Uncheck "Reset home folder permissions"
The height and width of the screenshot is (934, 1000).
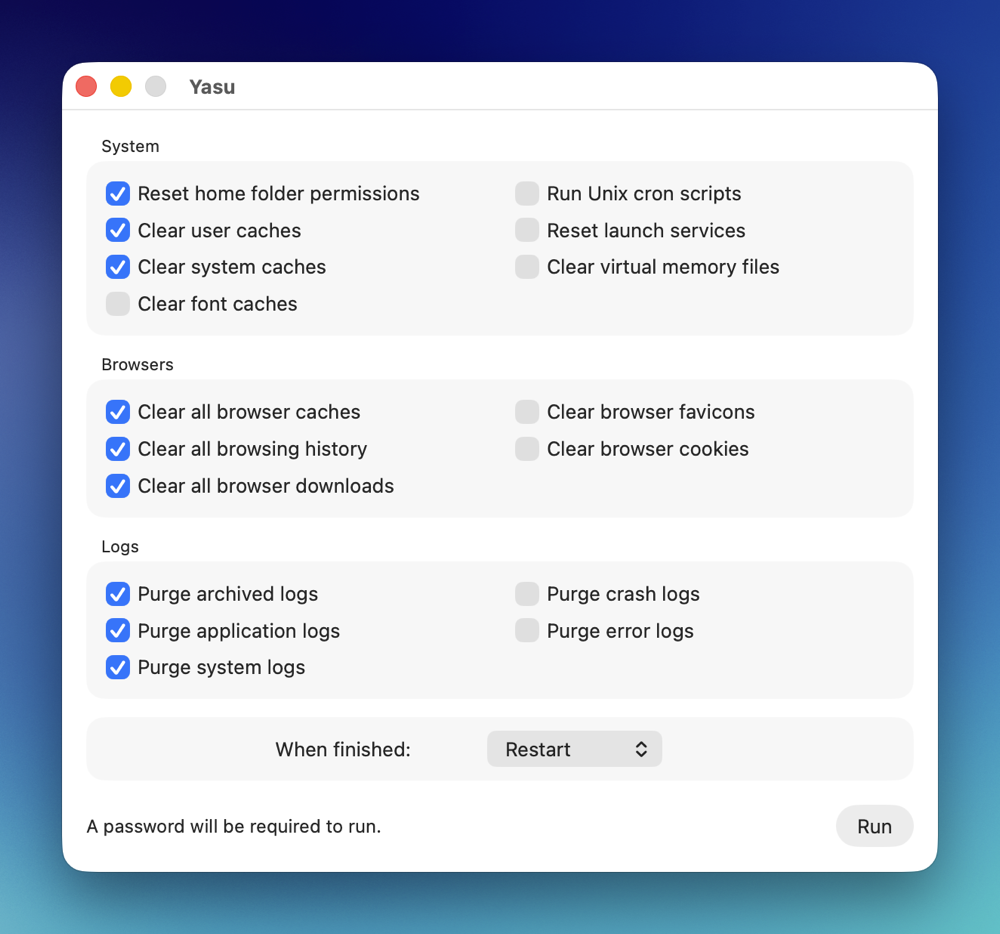pyautogui.click(x=117, y=193)
